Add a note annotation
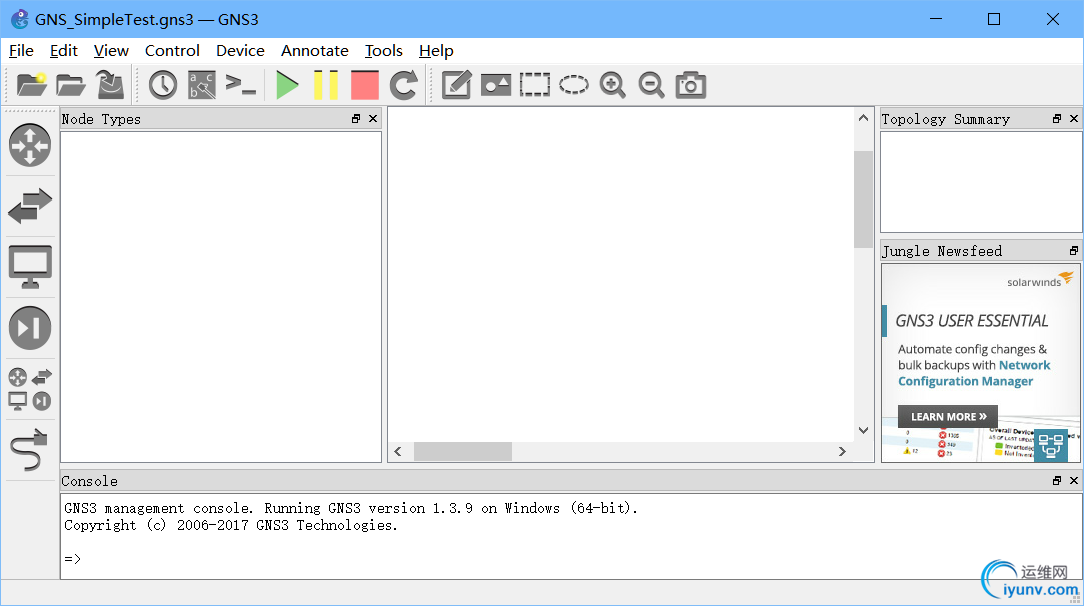Viewport: 1084px width, 606px height. click(457, 85)
